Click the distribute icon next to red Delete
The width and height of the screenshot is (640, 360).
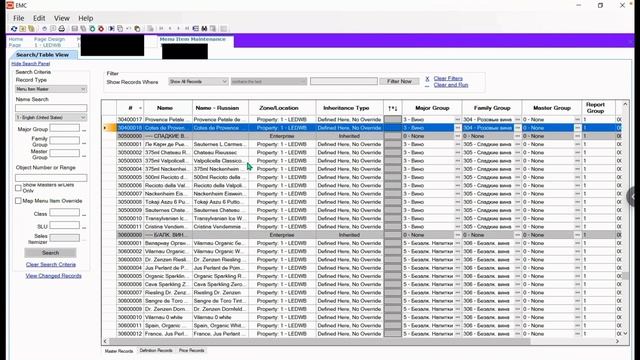click(x=111, y=29)
